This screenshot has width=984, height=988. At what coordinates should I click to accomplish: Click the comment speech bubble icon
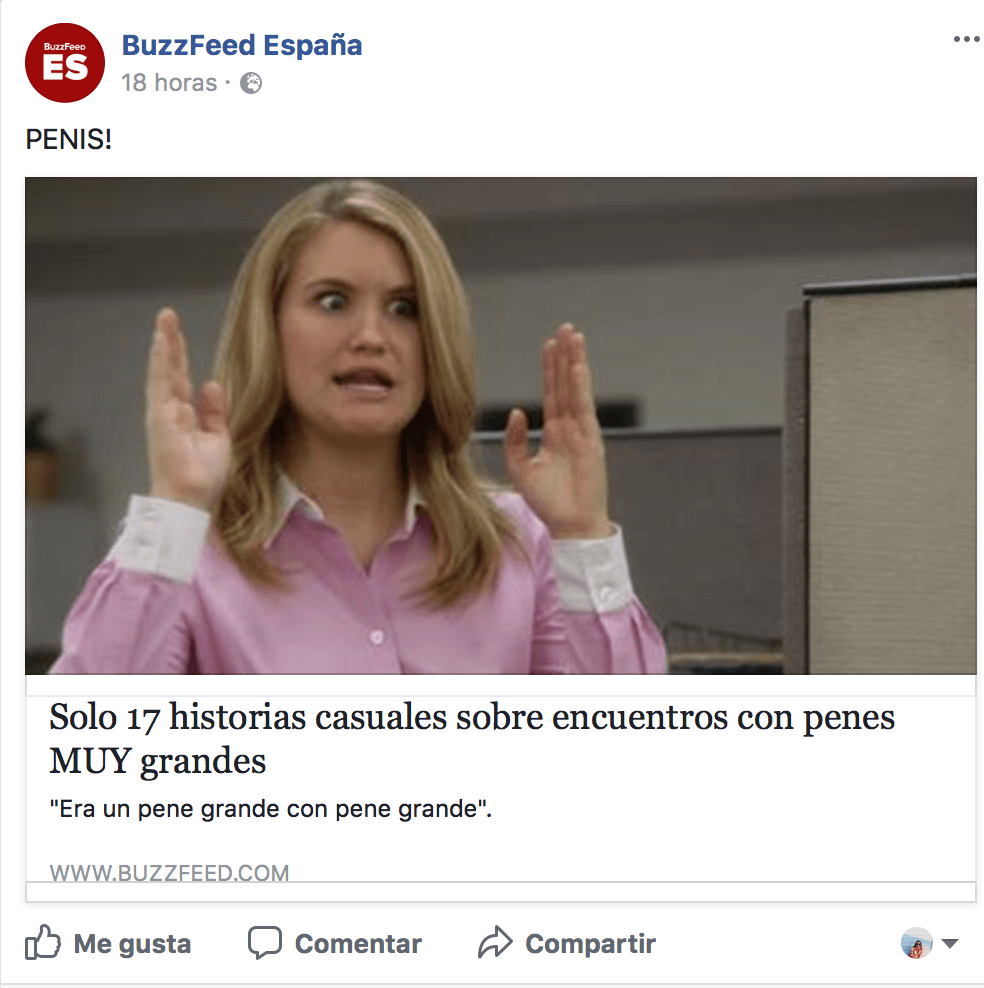[x=265, y=943]
